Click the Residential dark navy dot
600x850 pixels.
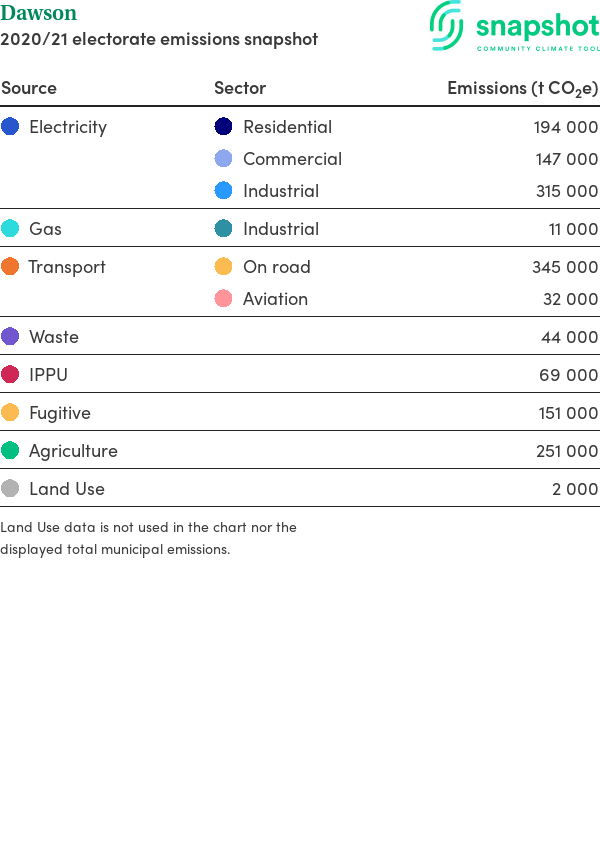tap(223, 126)
